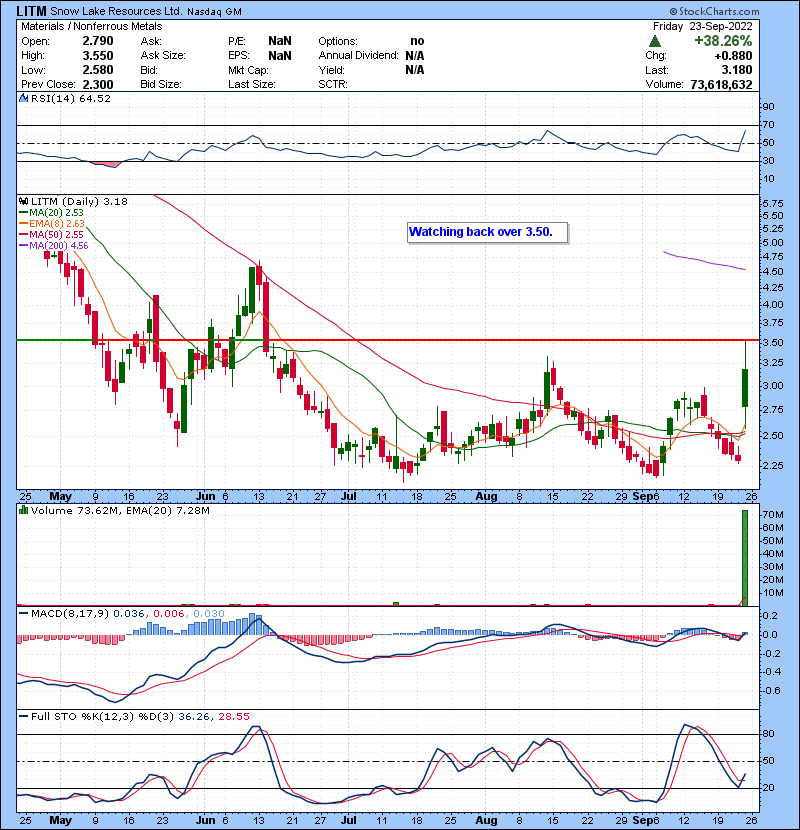Click the RSI(14) 64.52 reading
This screenshot has width=800, height=830.
point(71,98)
